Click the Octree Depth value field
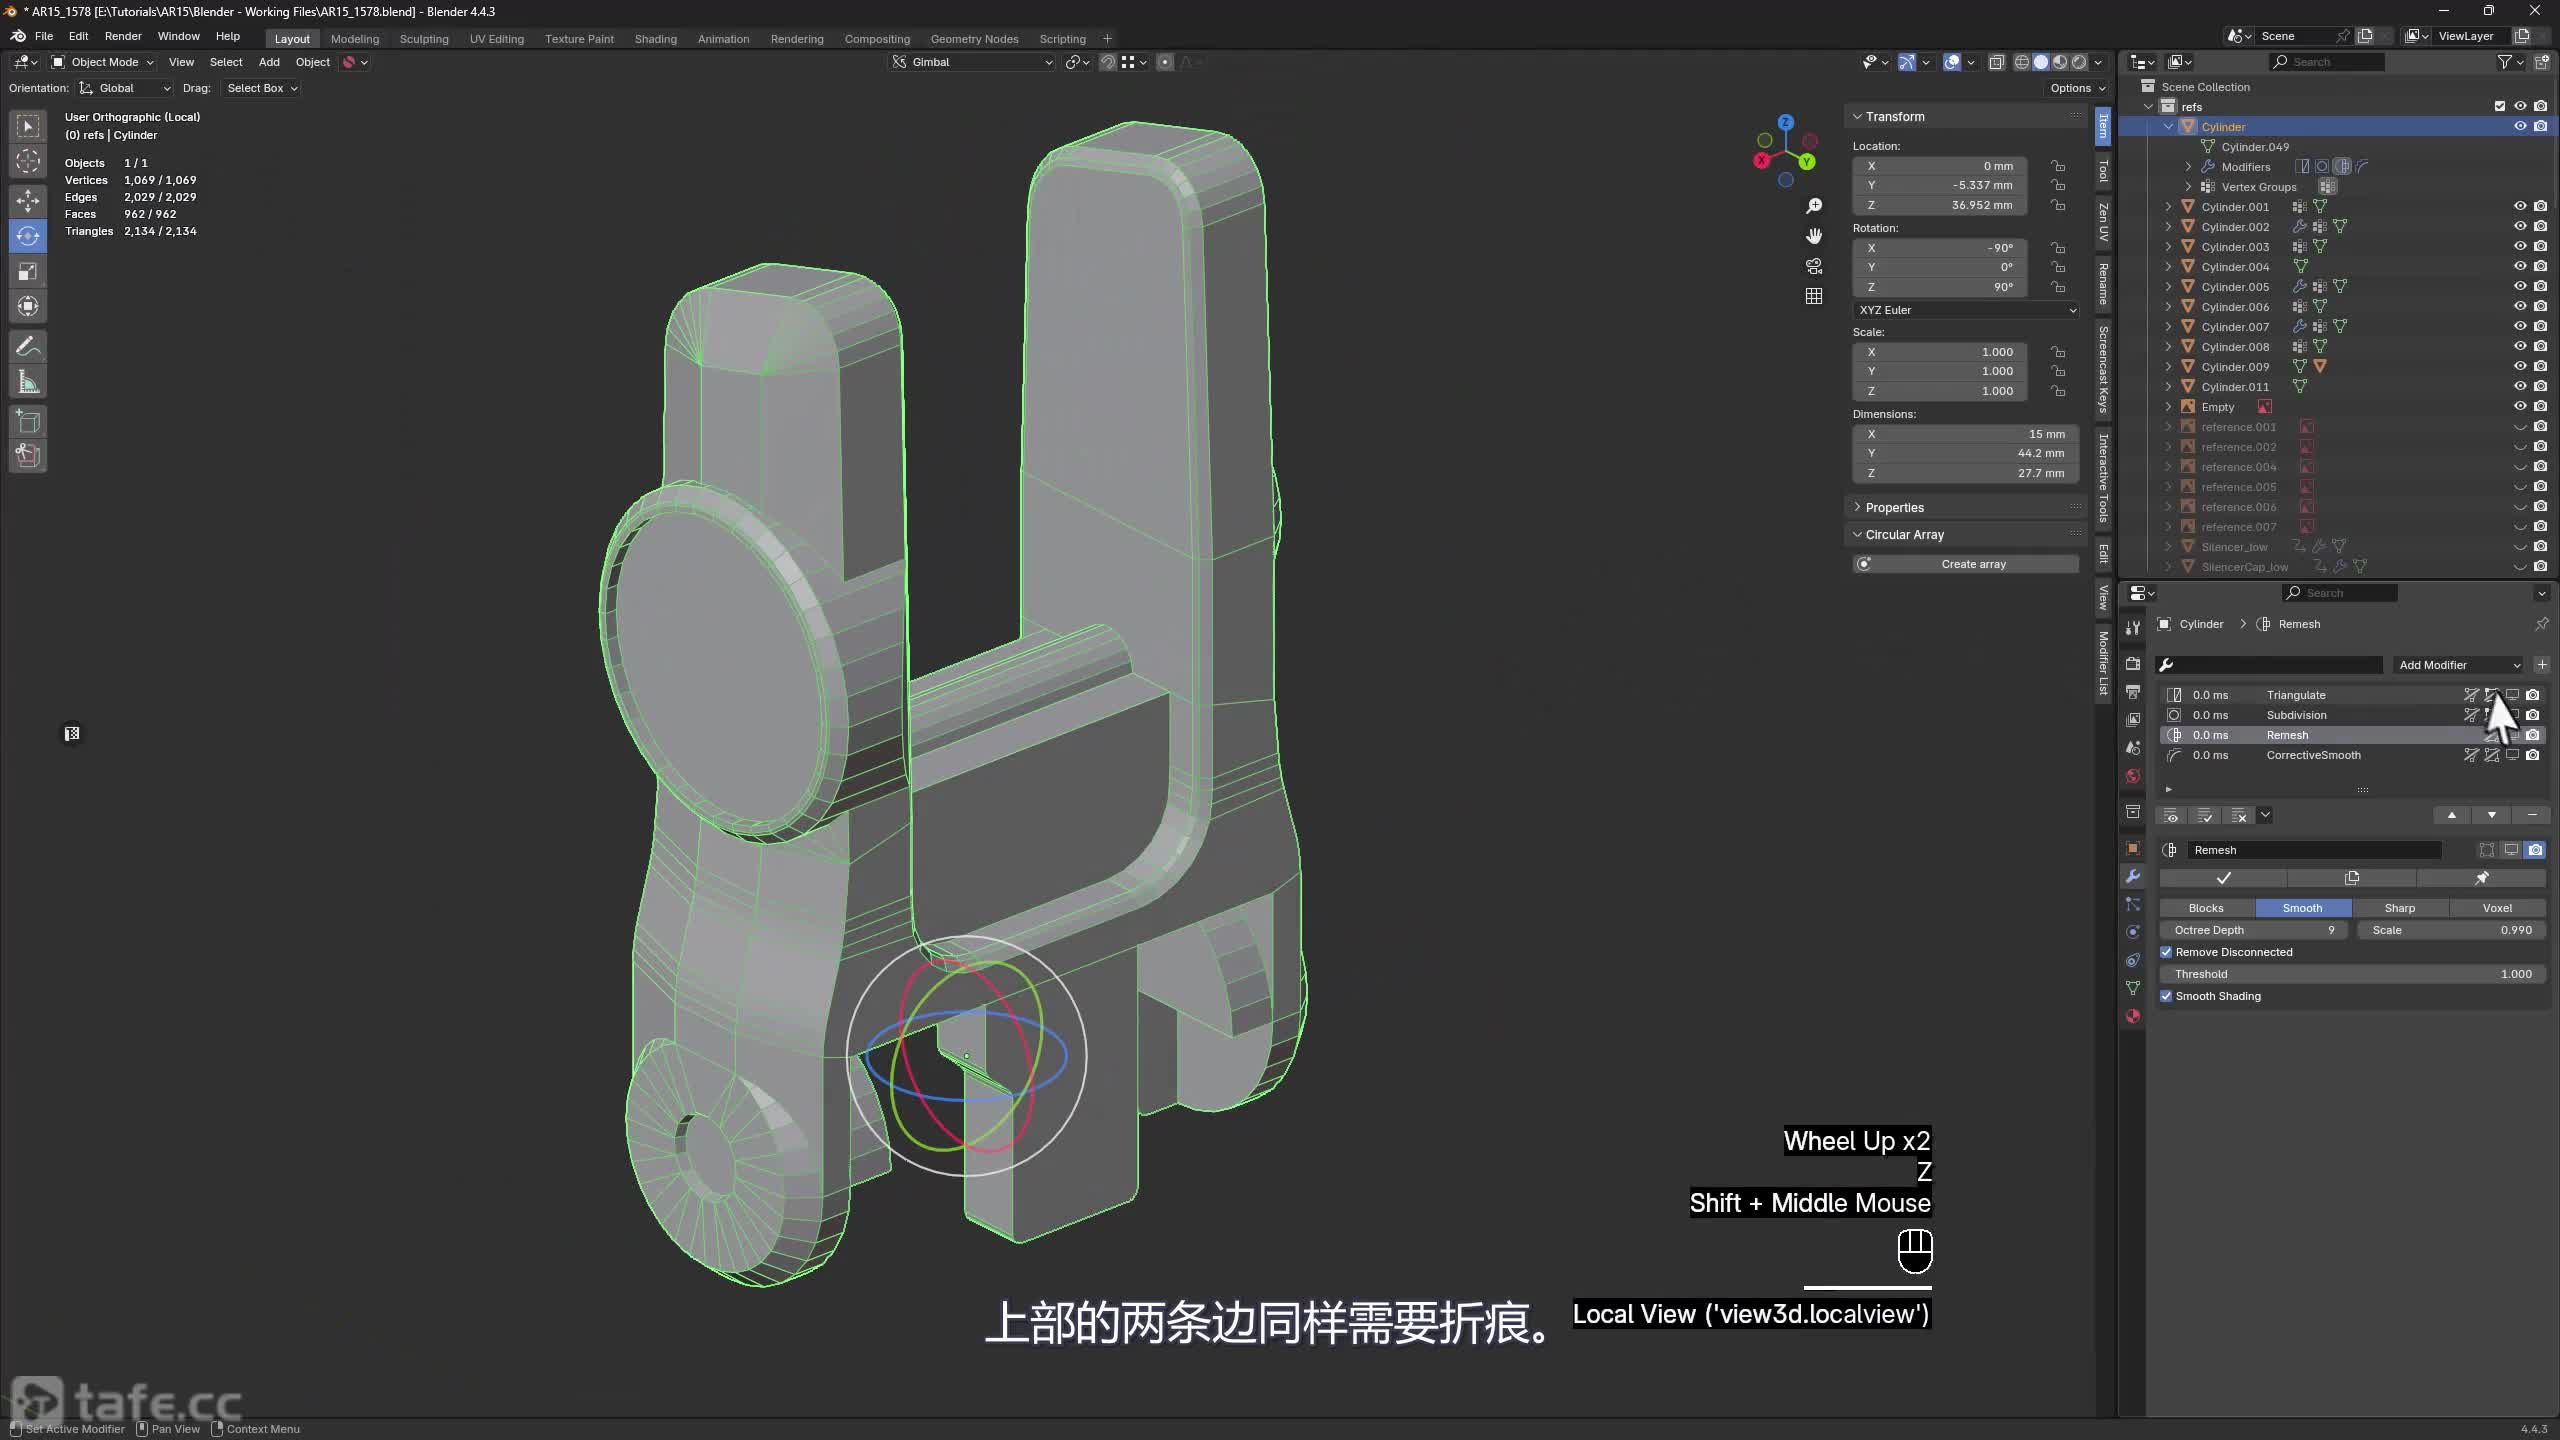Image resolution: width=2560 pixels, height=1440 pixels. [x=2255, y=930]
